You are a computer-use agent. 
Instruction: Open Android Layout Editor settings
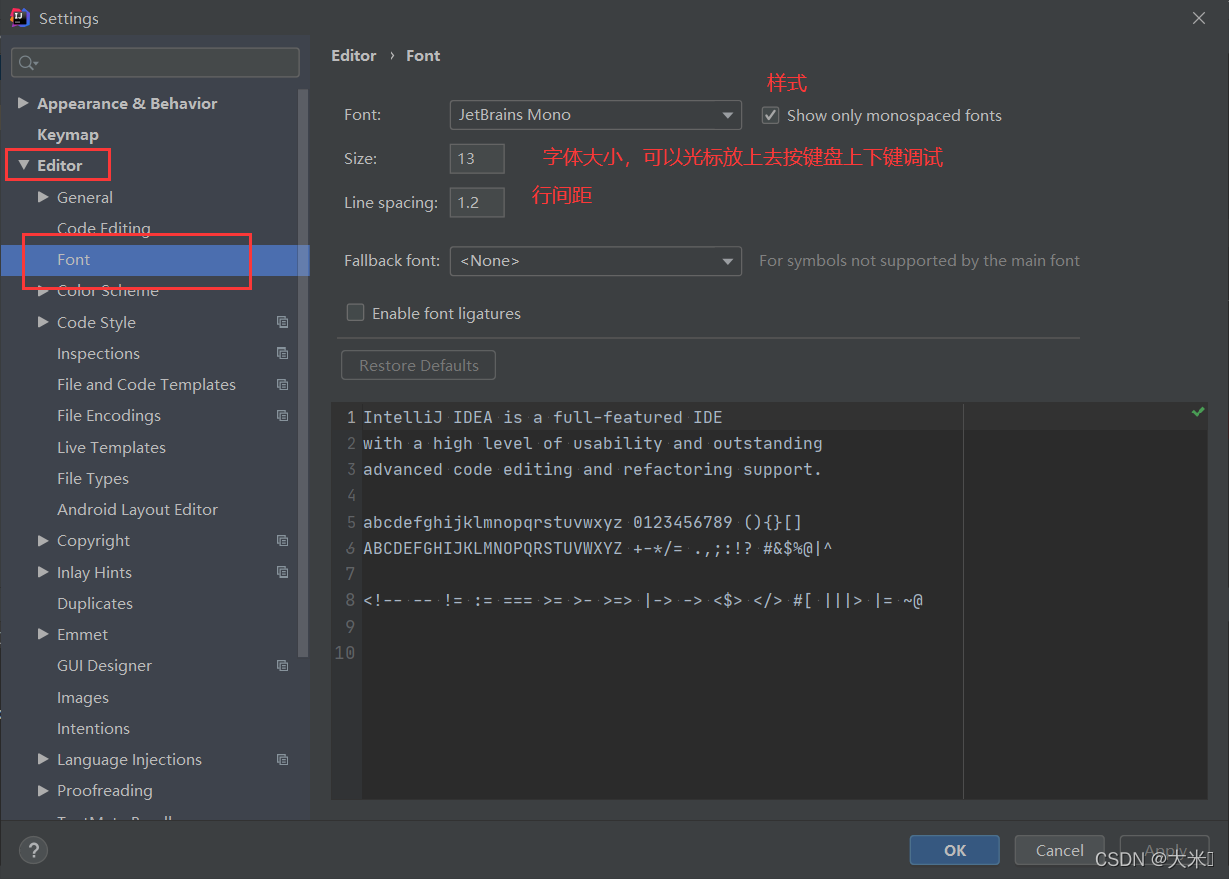137,509
